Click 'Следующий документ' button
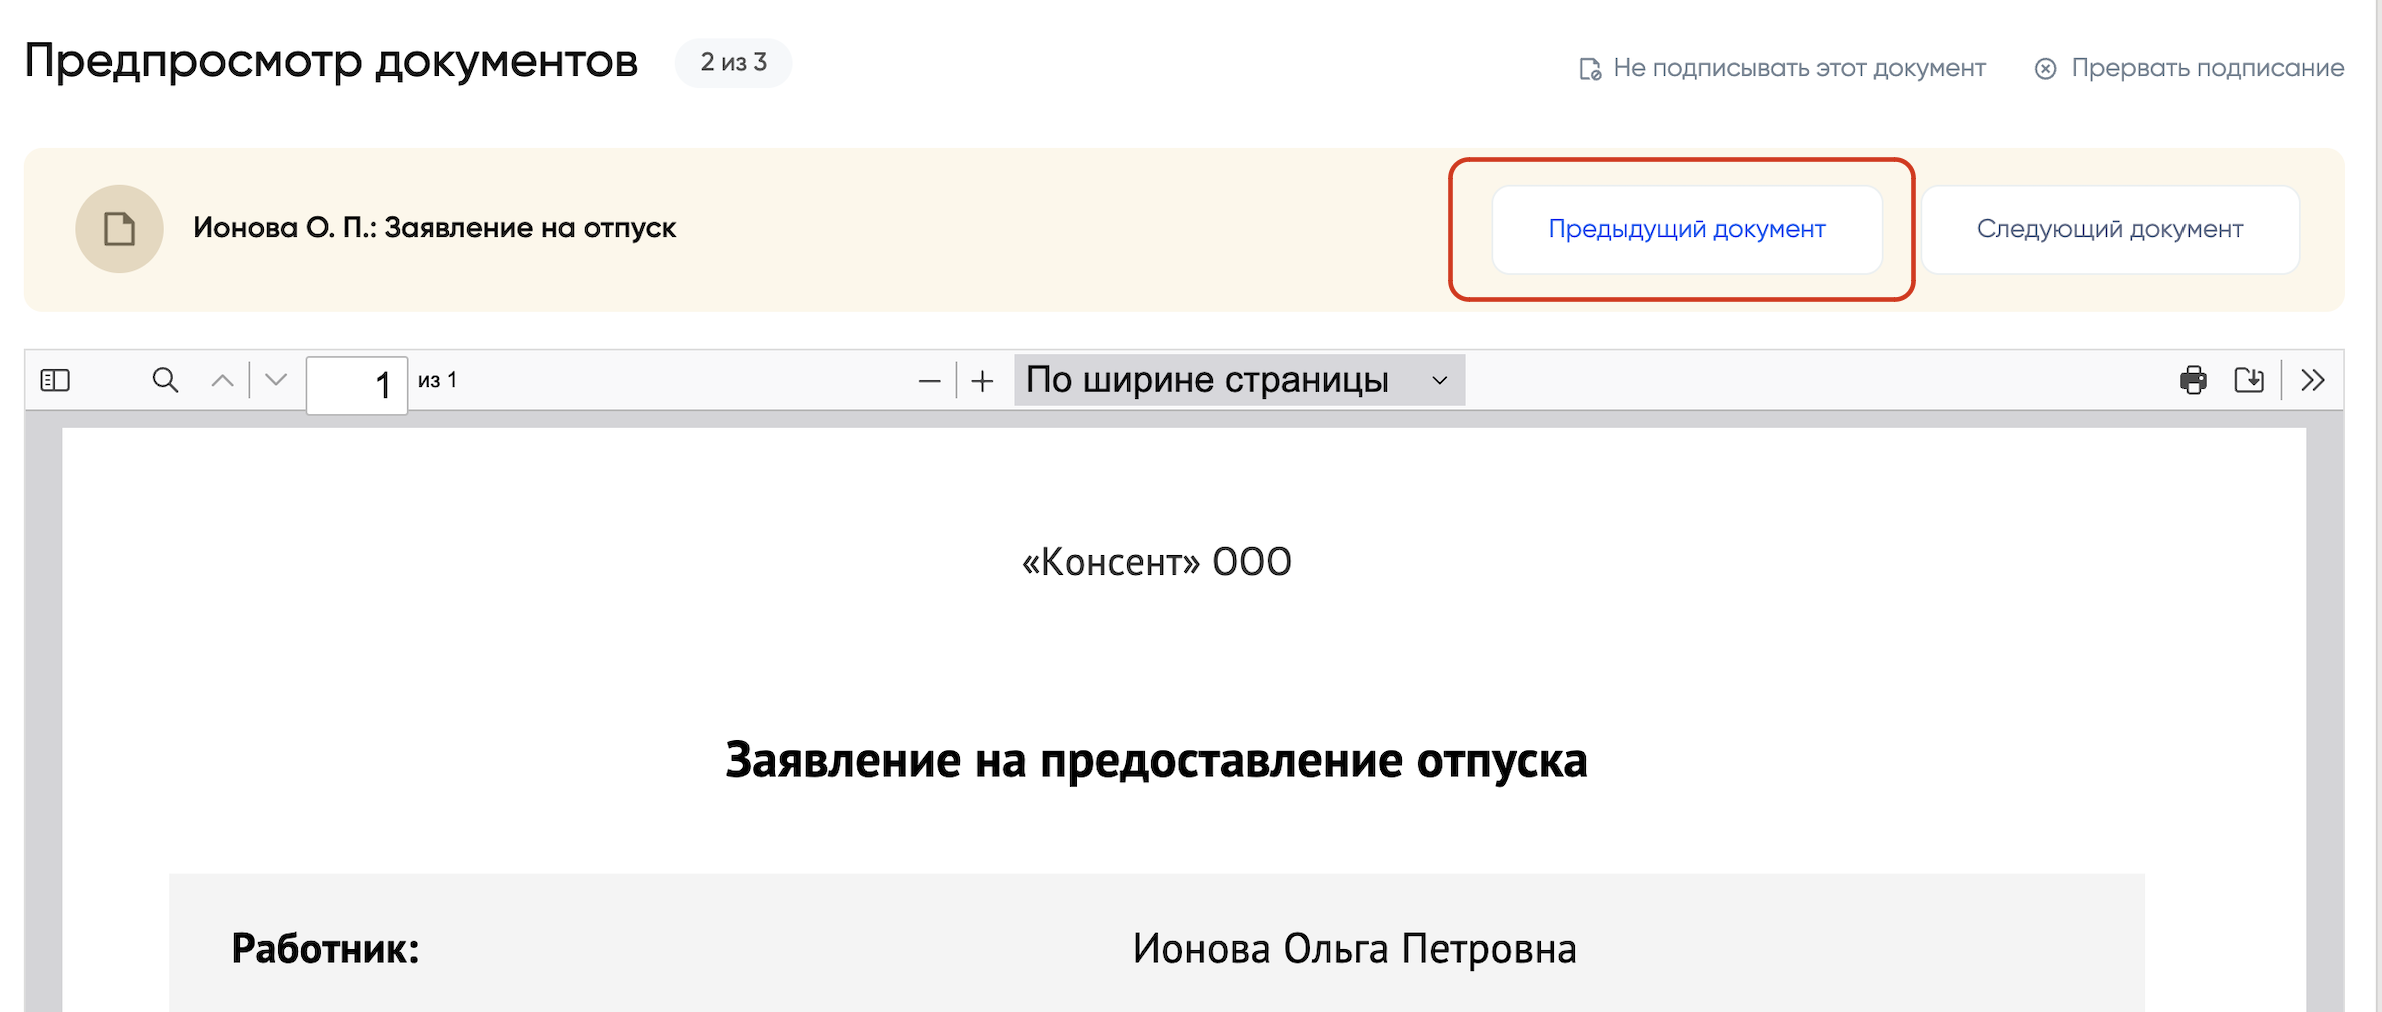Viewport: 2382px width, 1012px height. point(2109,229)
